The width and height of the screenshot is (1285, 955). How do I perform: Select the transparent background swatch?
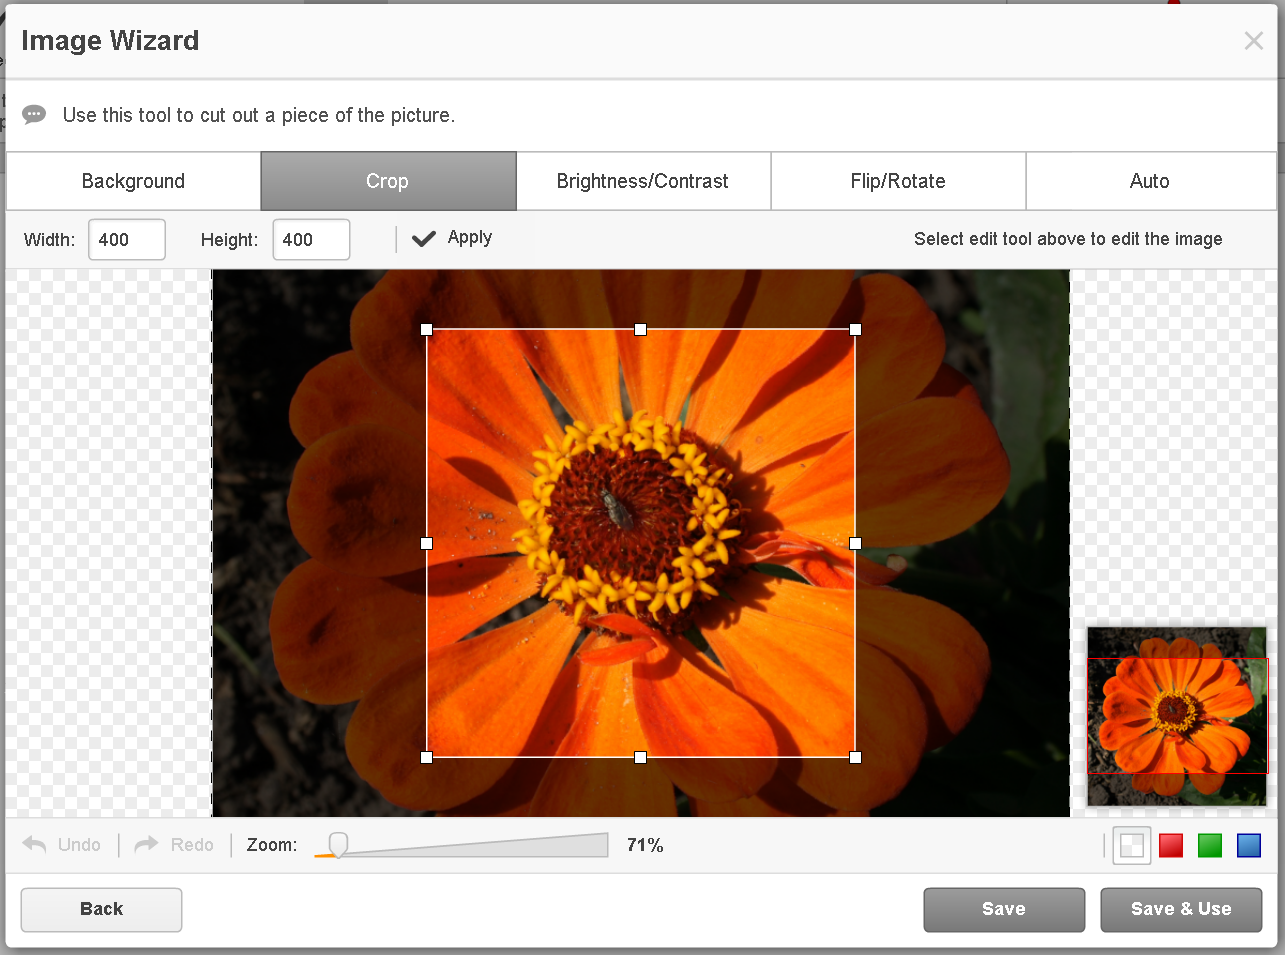[1131, 844]
